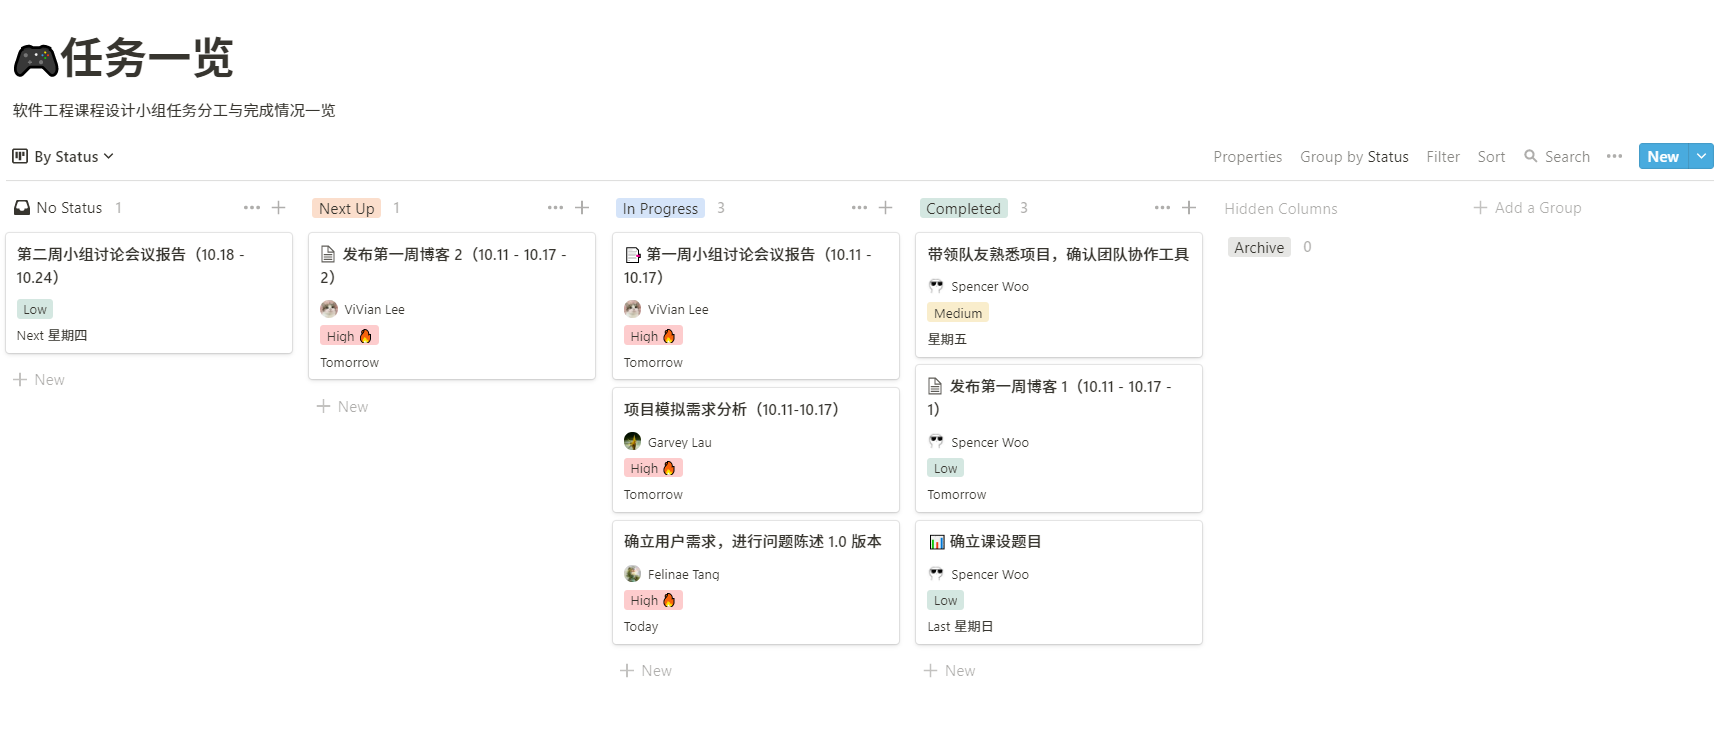This screenshot has width=1718, height=733.
Task: Open the Sort menu
Action: (x=1491, y=156)
